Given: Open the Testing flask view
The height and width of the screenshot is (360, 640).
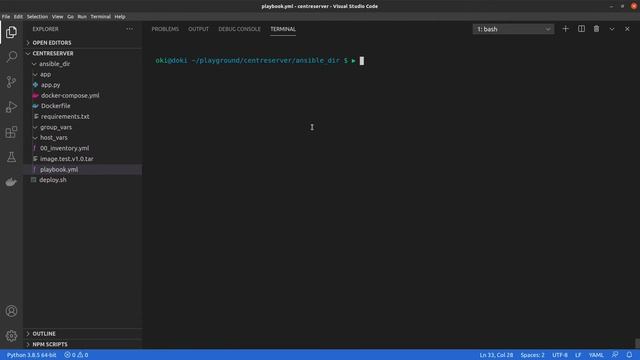Looking at the screenshot, I should coord(11,157).
